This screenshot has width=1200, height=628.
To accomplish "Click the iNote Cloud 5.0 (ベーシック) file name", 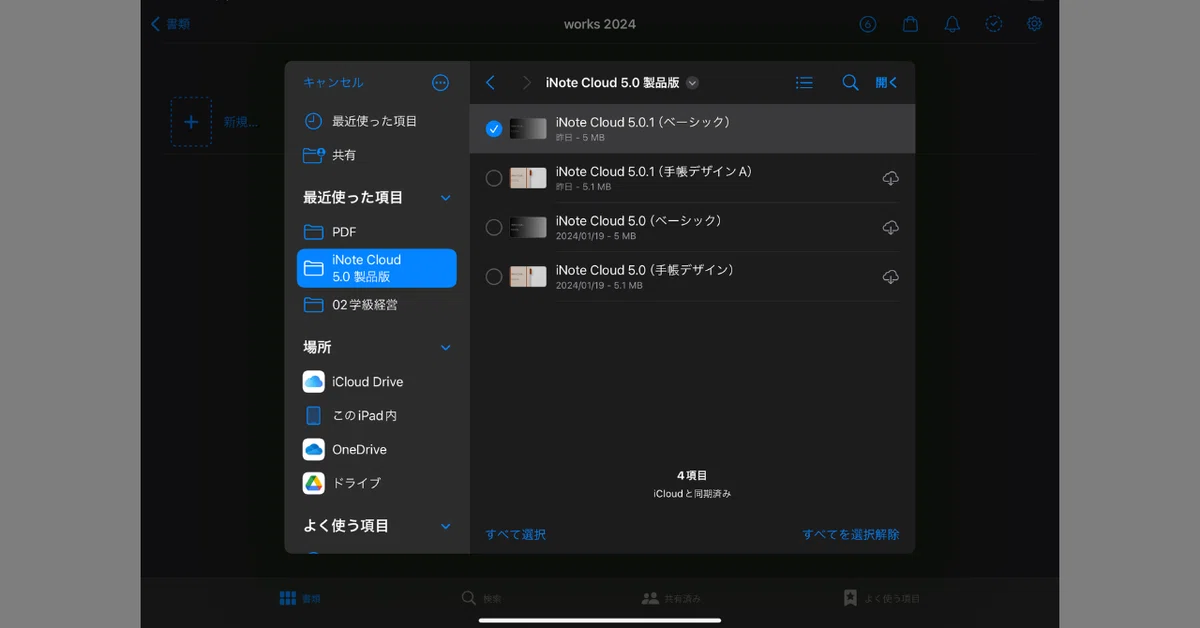I will coord(638,221).
